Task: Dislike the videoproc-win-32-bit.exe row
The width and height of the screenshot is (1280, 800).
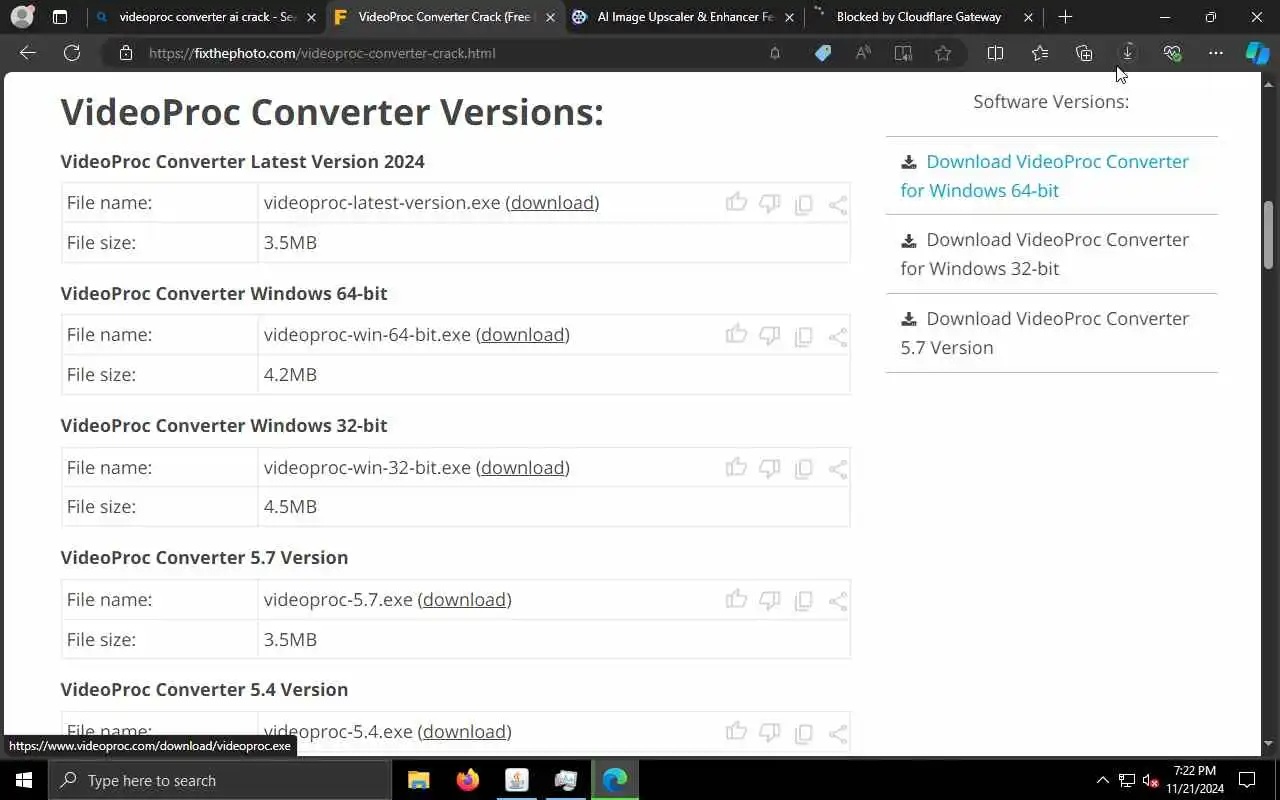Action: tap(769, 467)
